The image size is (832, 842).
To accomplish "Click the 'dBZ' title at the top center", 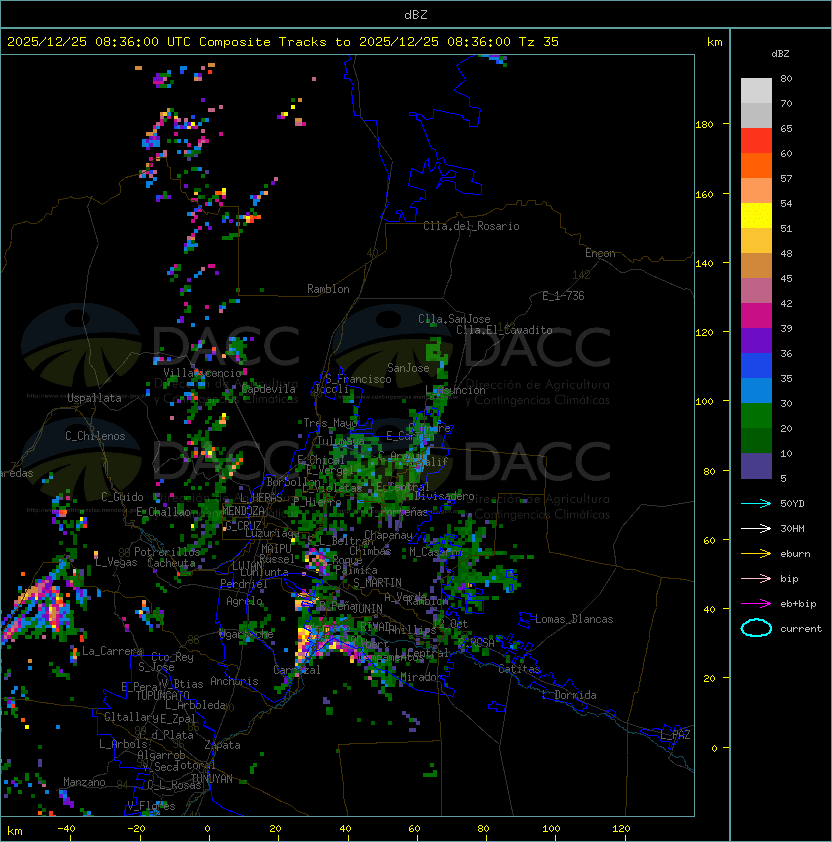I will click(x=416, y=15).
